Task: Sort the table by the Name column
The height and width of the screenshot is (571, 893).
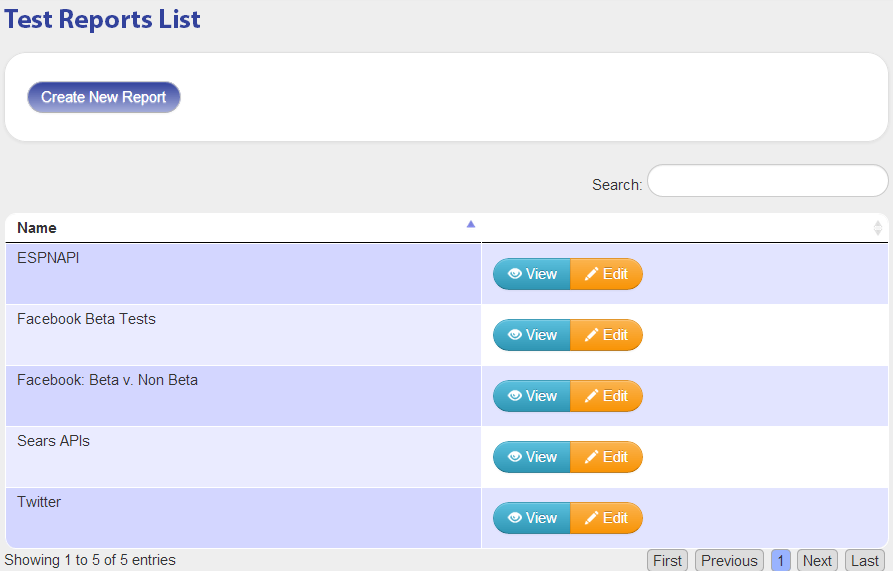Action: click(x=243, y=228)
